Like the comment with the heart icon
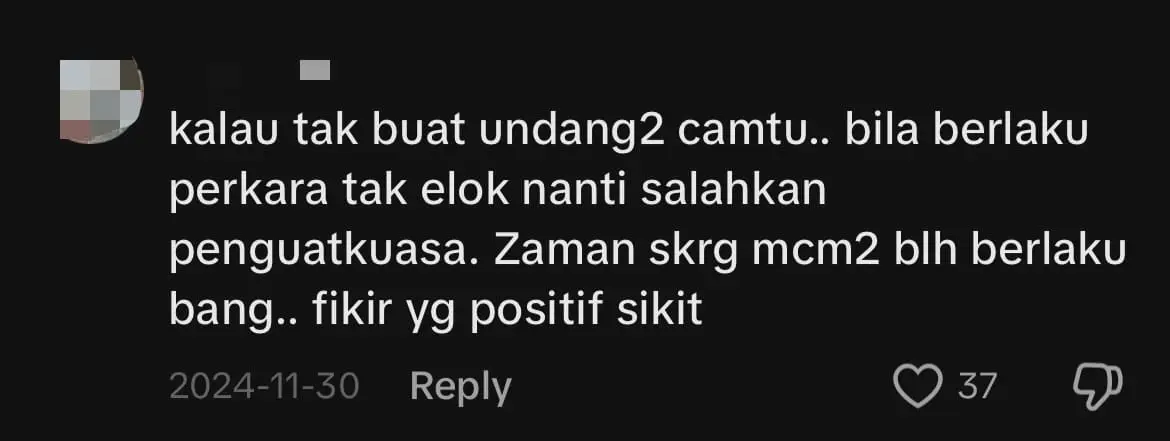This screenshot has width=1170, height=441. click(x=917, y=387)
